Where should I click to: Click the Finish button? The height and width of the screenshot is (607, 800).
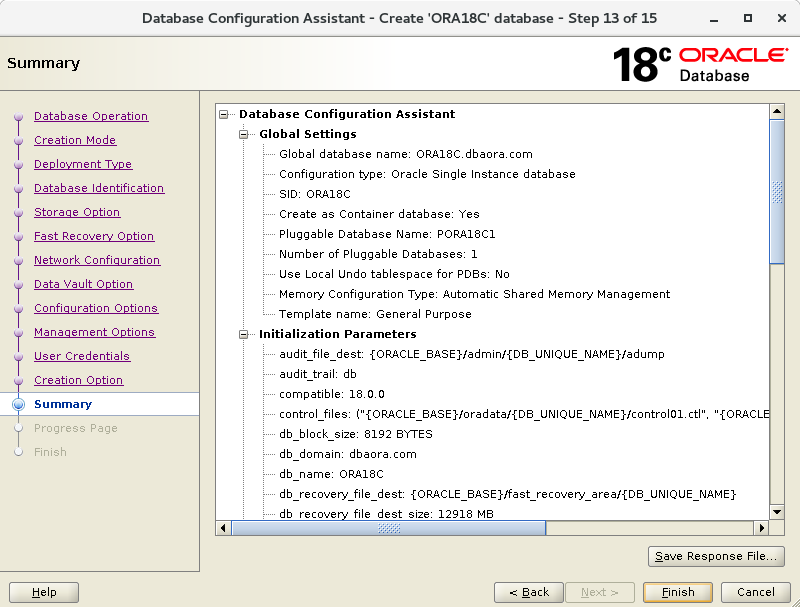coord(678,592)
